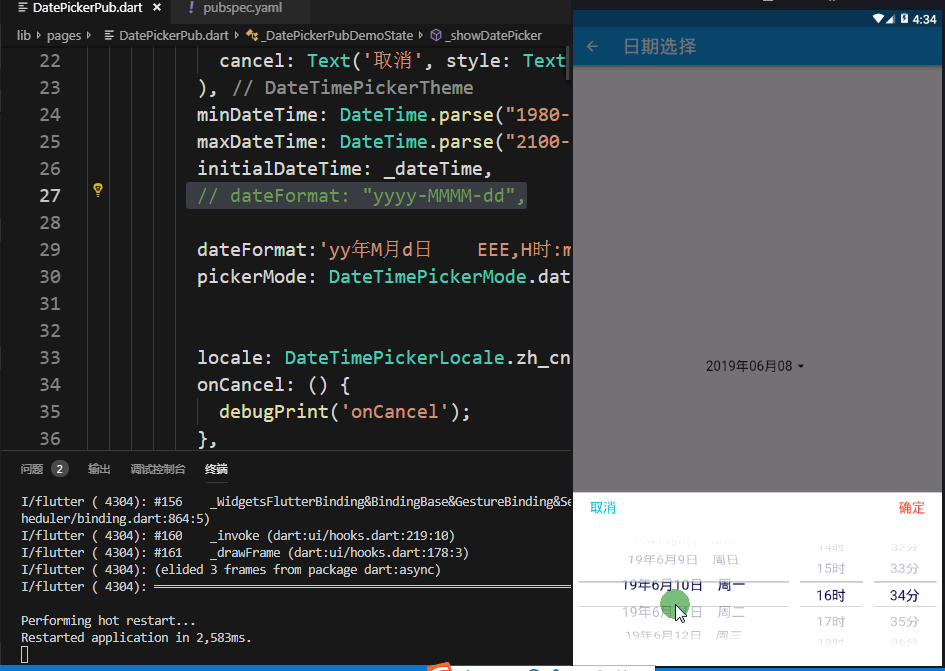Click the onCancel: () { code line
Image resolution: width=945 pixels, height=671 pixels.
[x=274, y=385]
